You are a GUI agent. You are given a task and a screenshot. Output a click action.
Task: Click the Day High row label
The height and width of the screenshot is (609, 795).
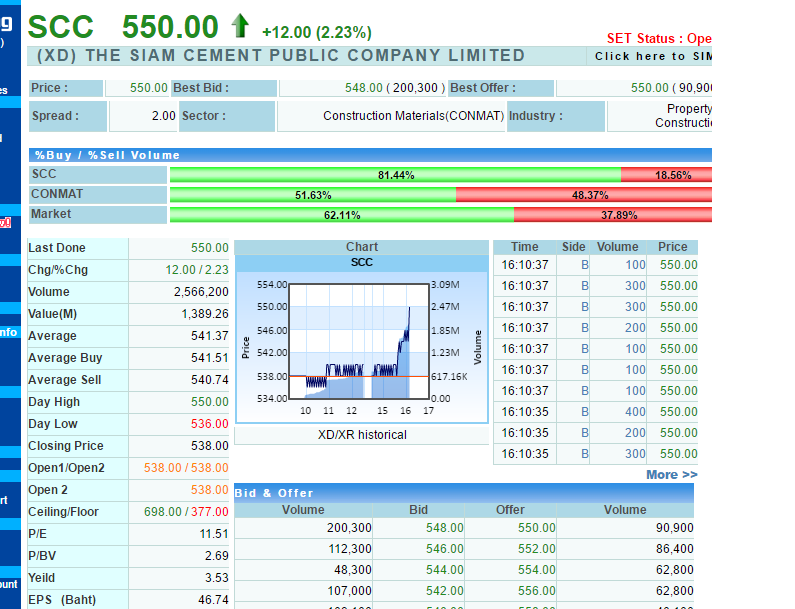(x=54, y=402)
